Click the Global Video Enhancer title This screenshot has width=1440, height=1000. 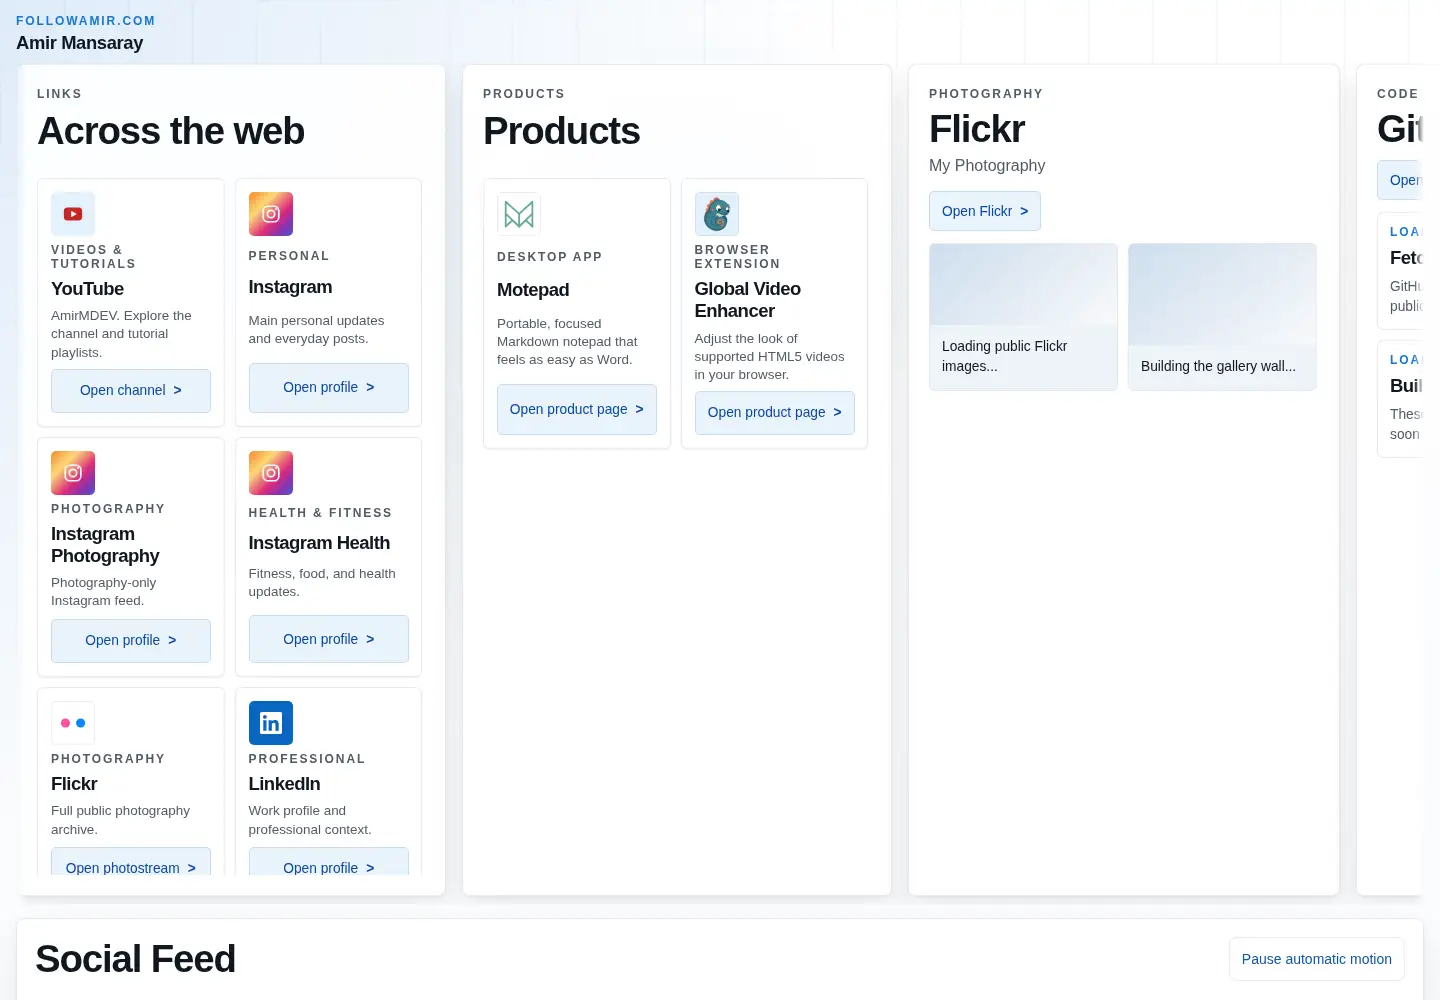point(748,300)
